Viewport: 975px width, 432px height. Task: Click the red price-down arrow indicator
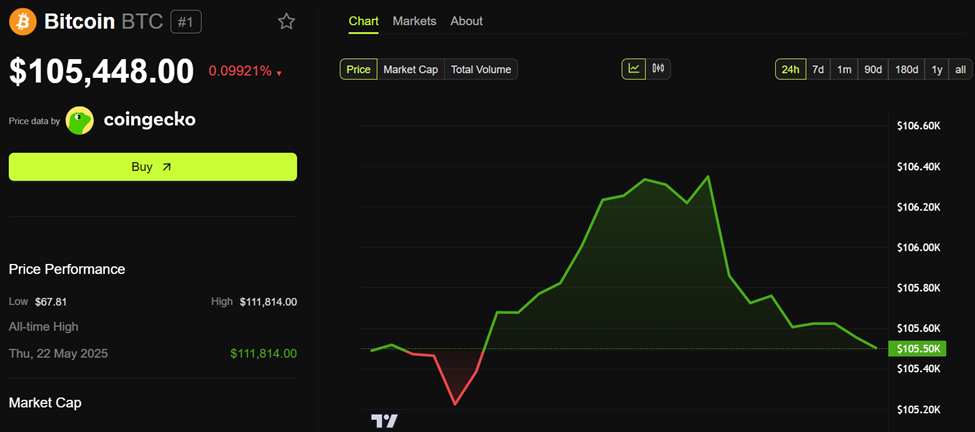click(x=279, y=73)
